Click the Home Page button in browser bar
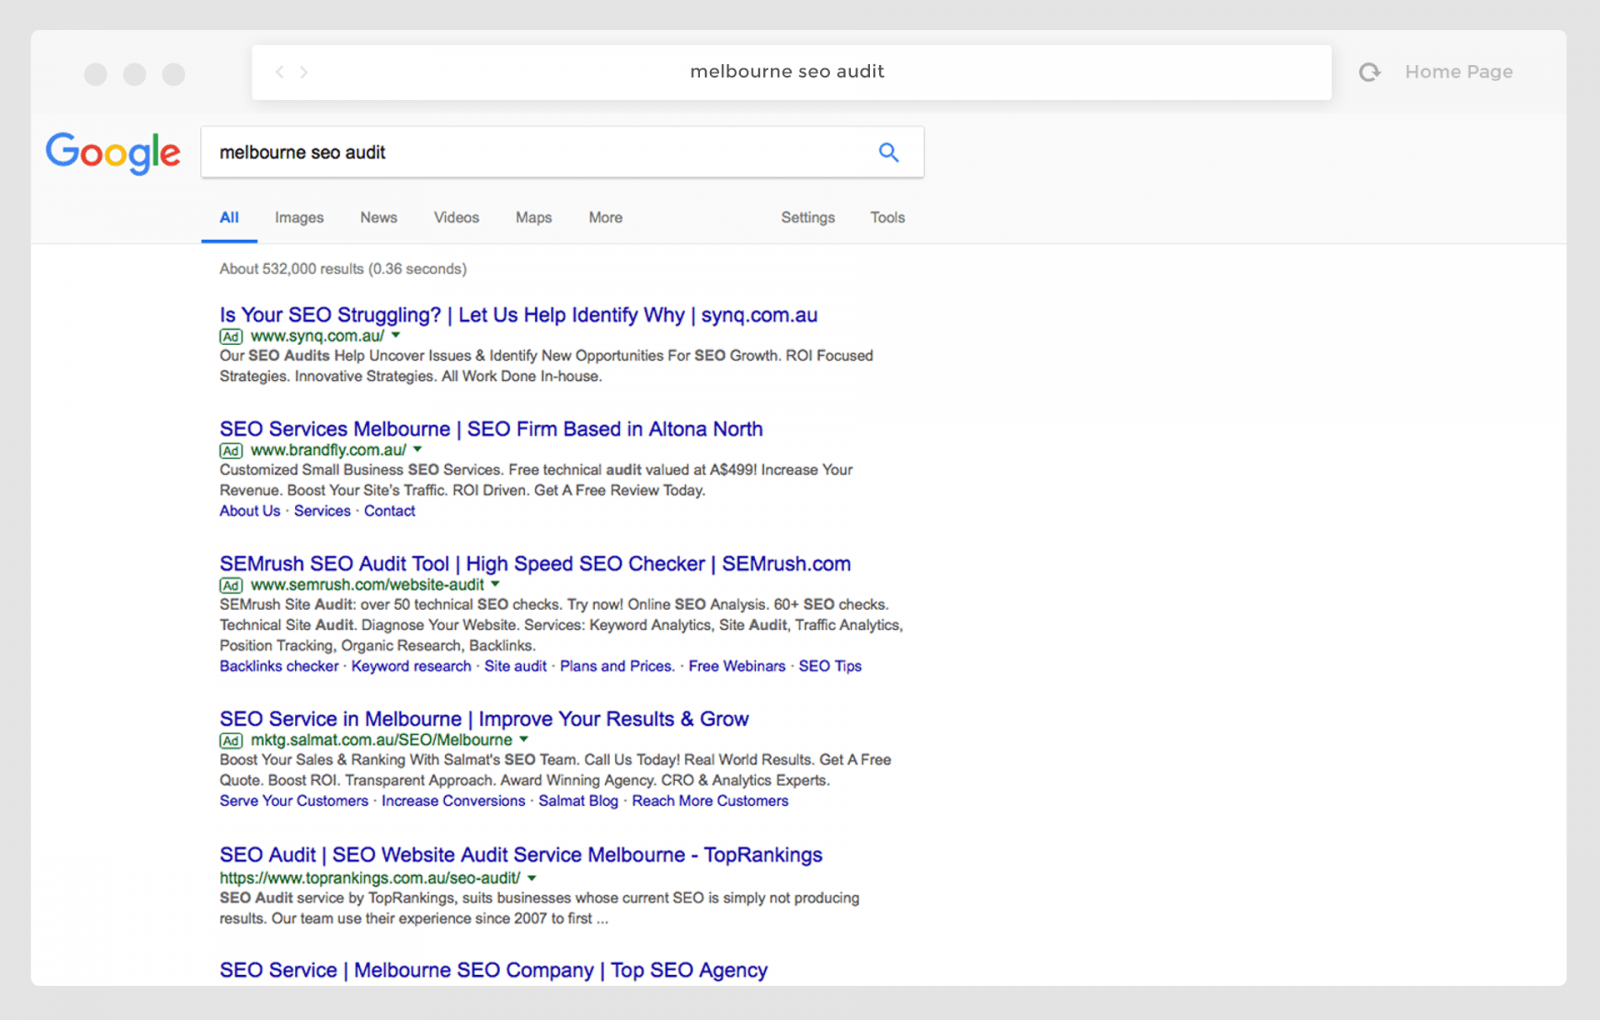 point(1459,72)
